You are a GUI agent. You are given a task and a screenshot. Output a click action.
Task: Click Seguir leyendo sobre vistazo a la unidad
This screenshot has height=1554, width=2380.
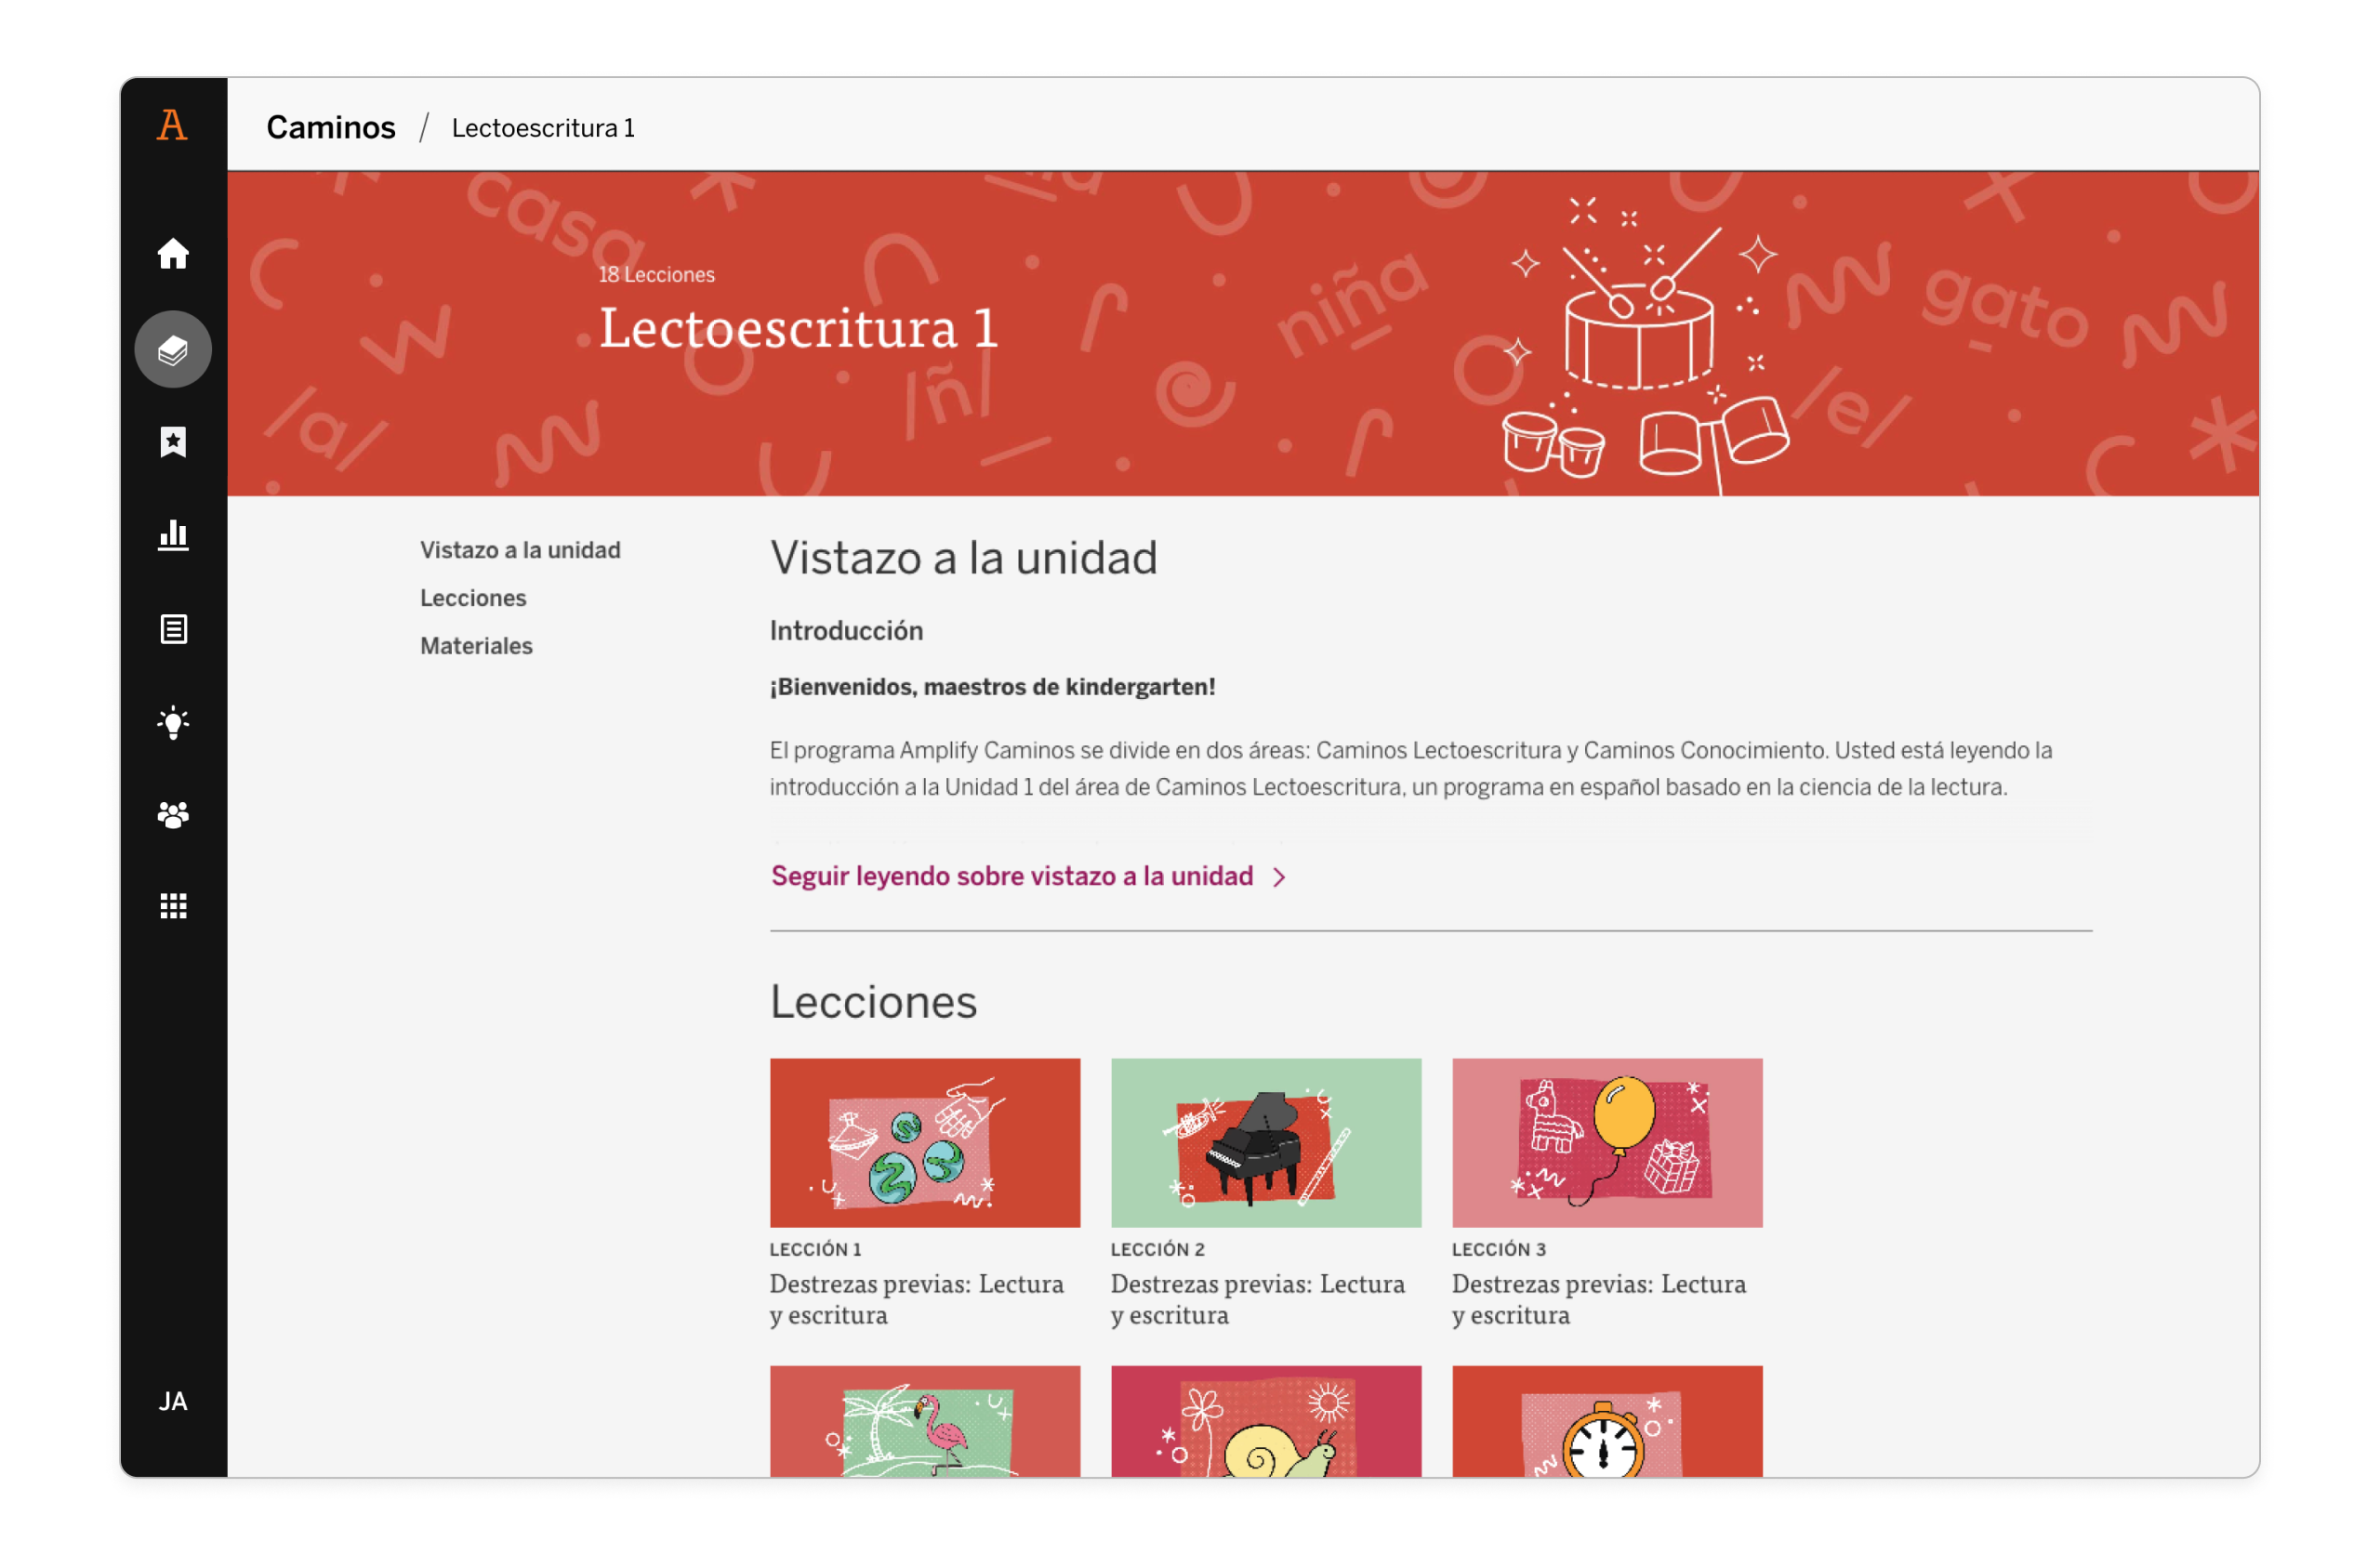pos(1011,876)
